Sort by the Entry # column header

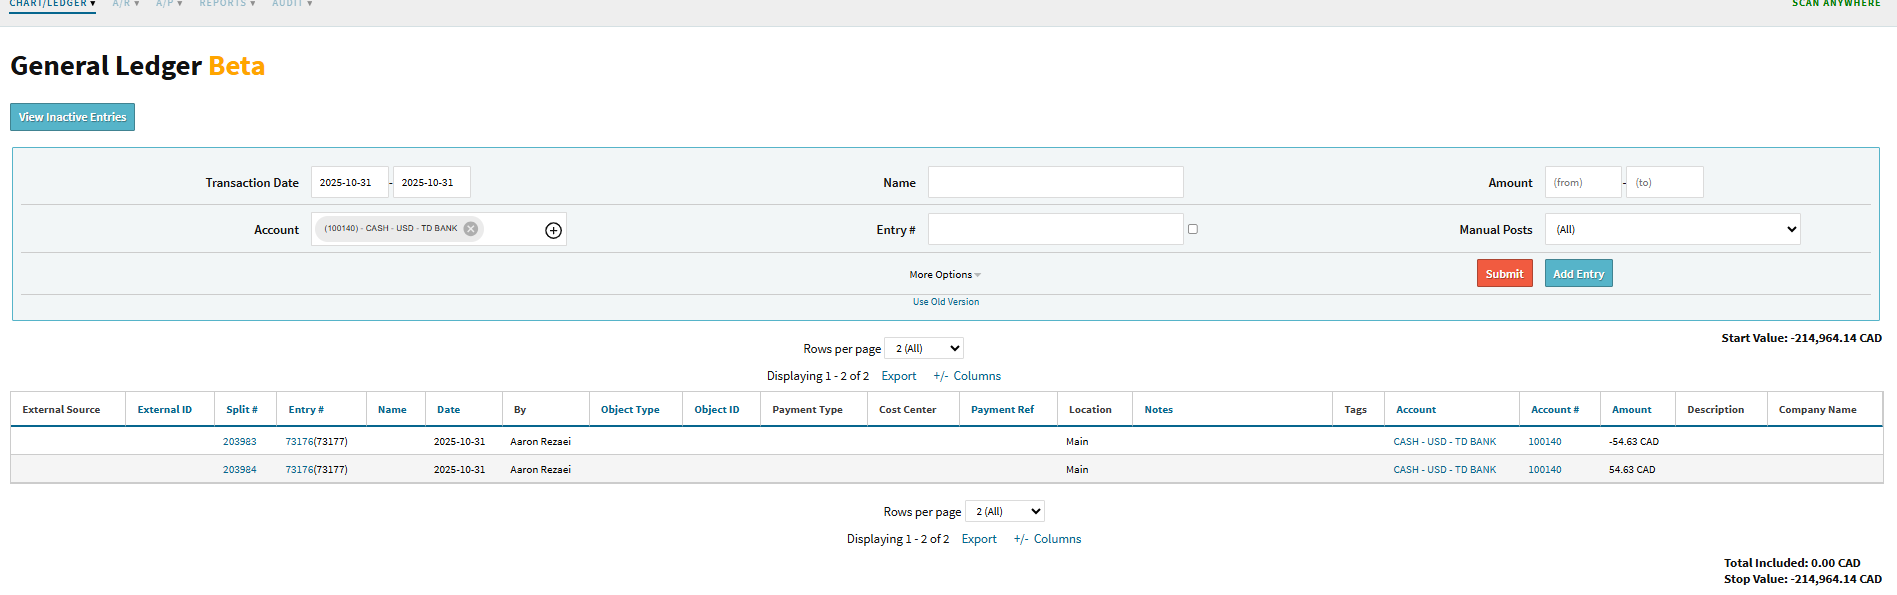[305, 410]
